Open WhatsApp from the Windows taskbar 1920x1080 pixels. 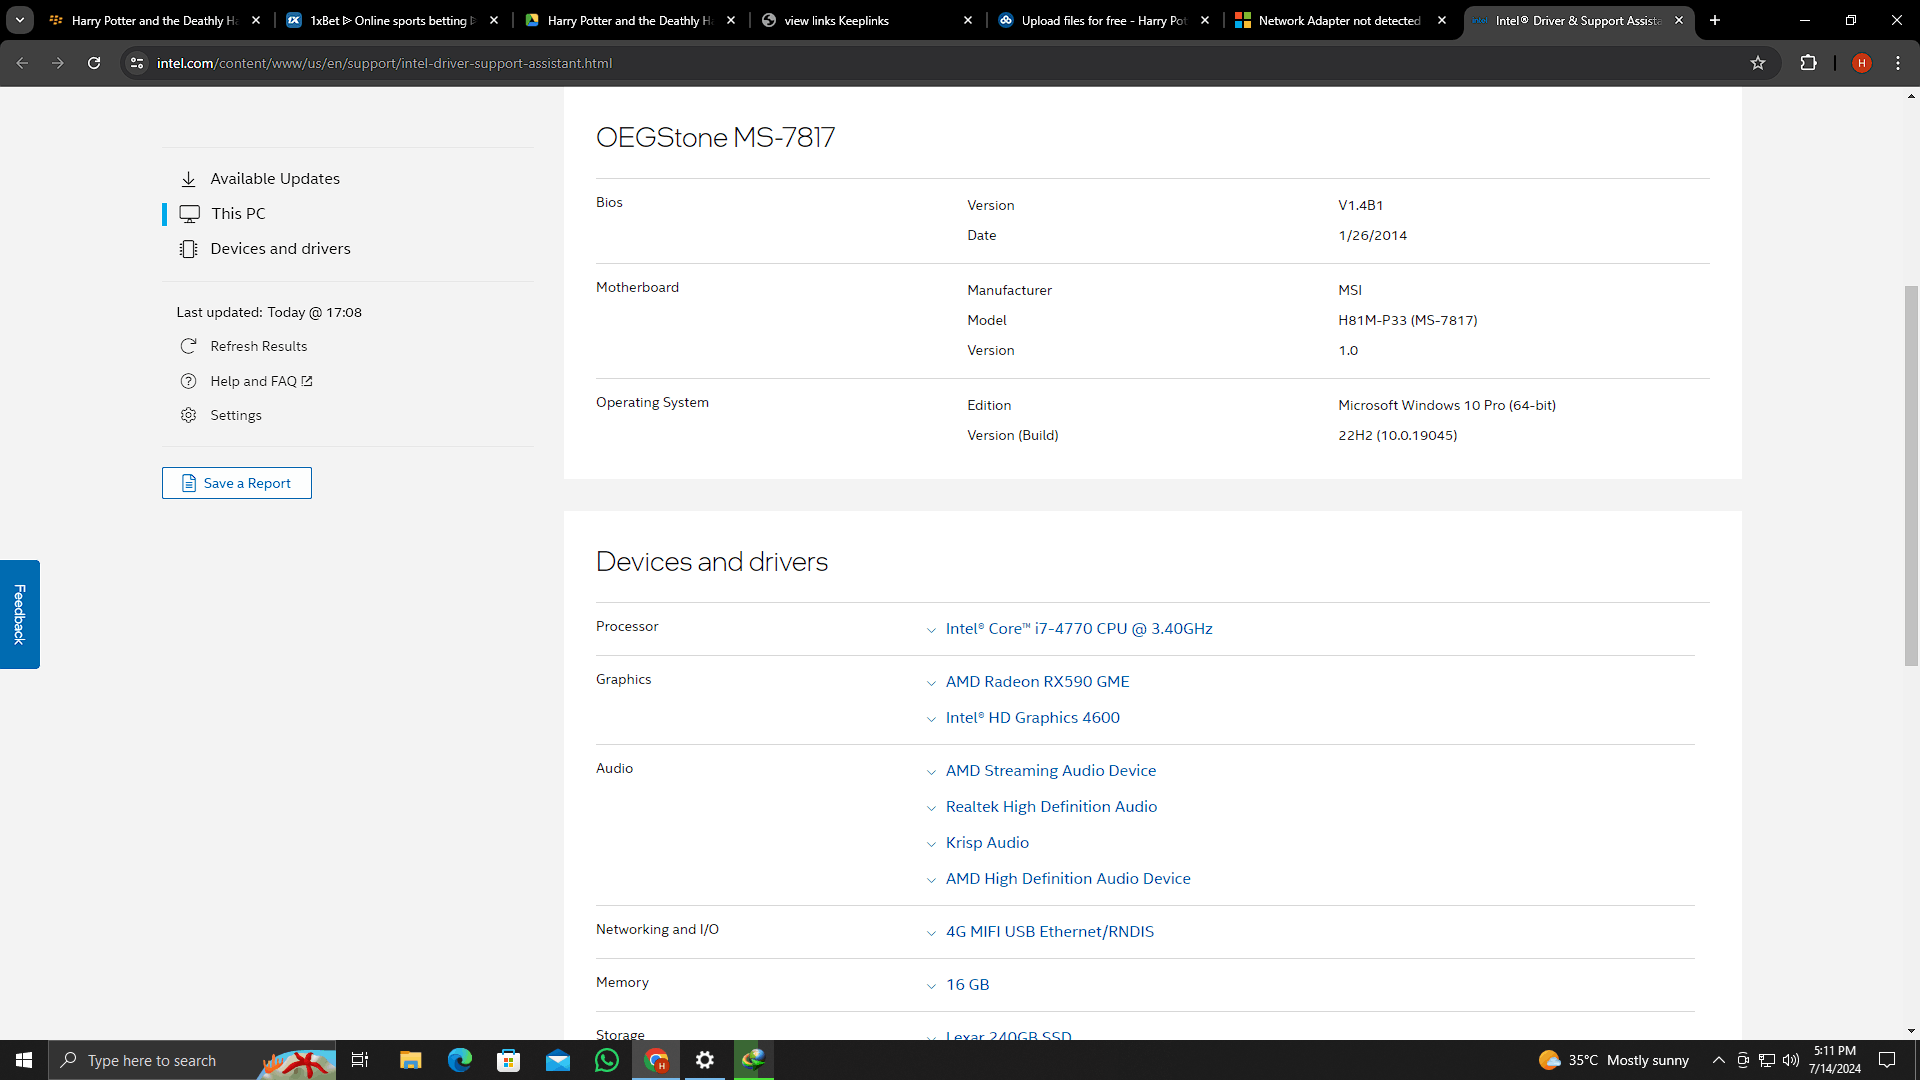607,1060
